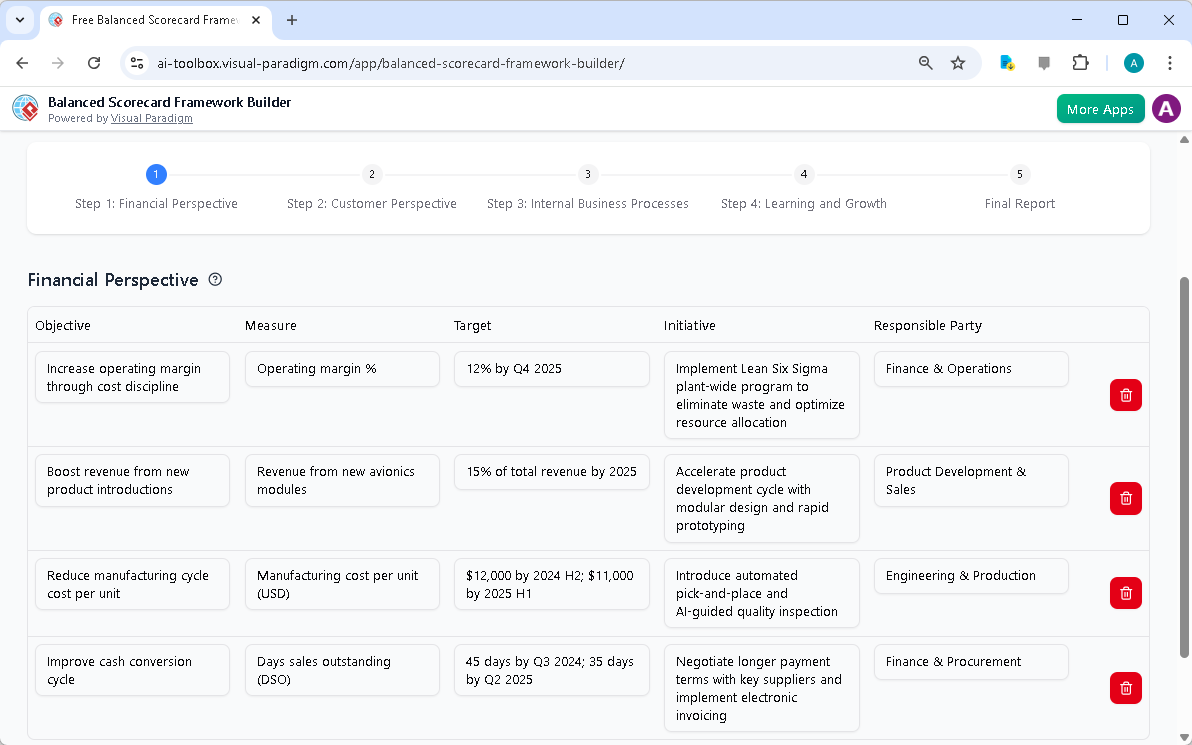Open the Visual Paradigm link

point(152,118)
